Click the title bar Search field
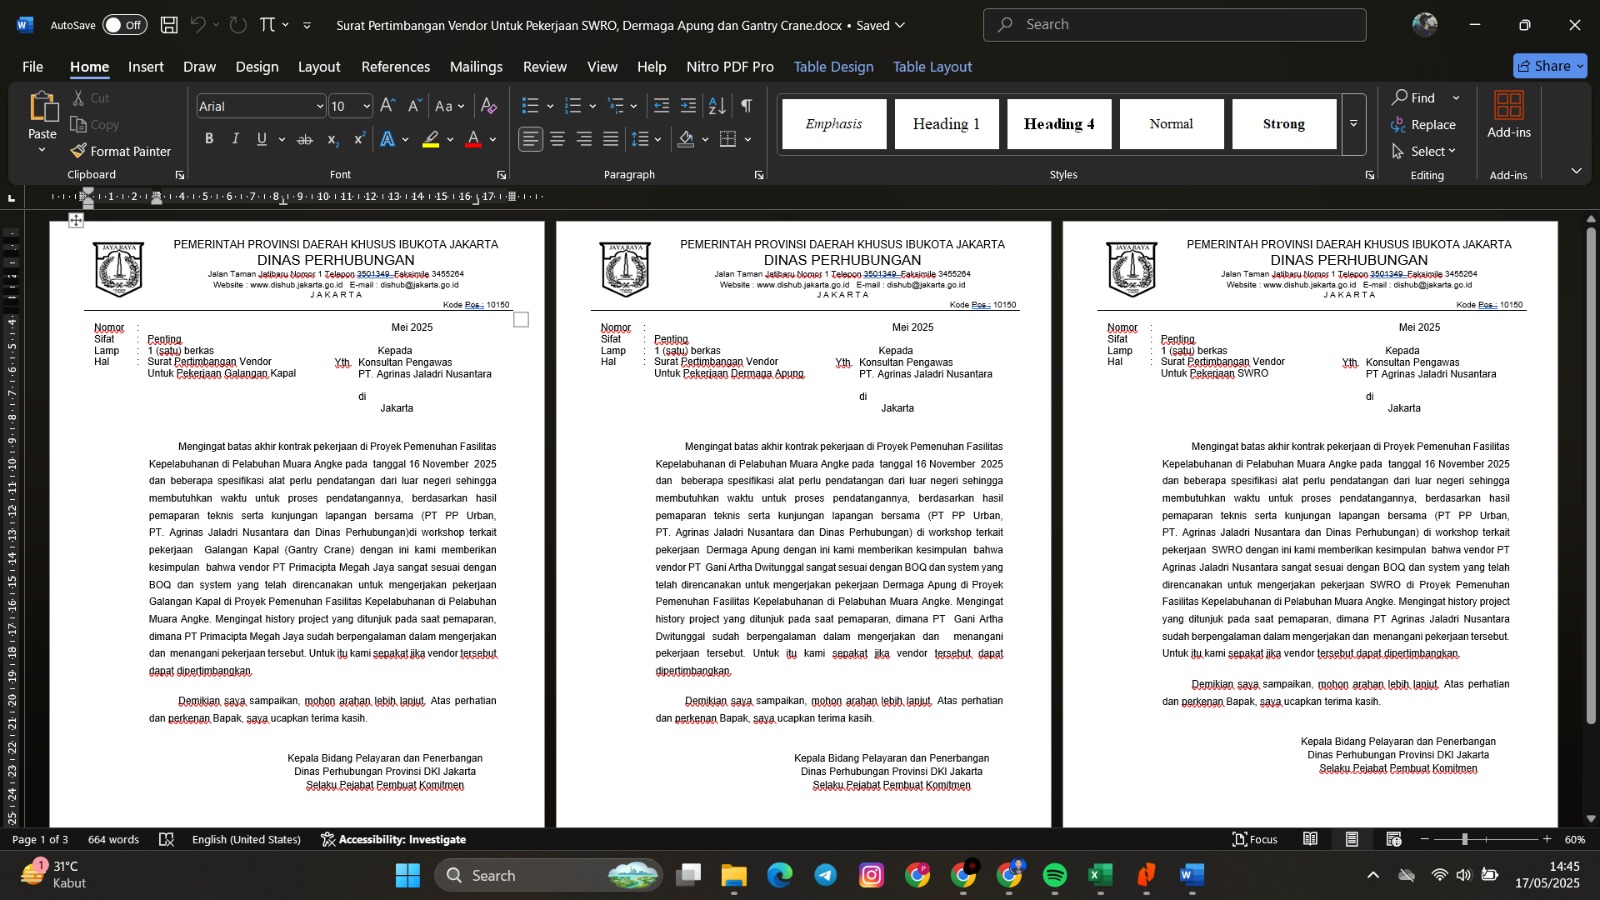The width and height of the screenshot is (1600, 900). [x=1175, y=25]
